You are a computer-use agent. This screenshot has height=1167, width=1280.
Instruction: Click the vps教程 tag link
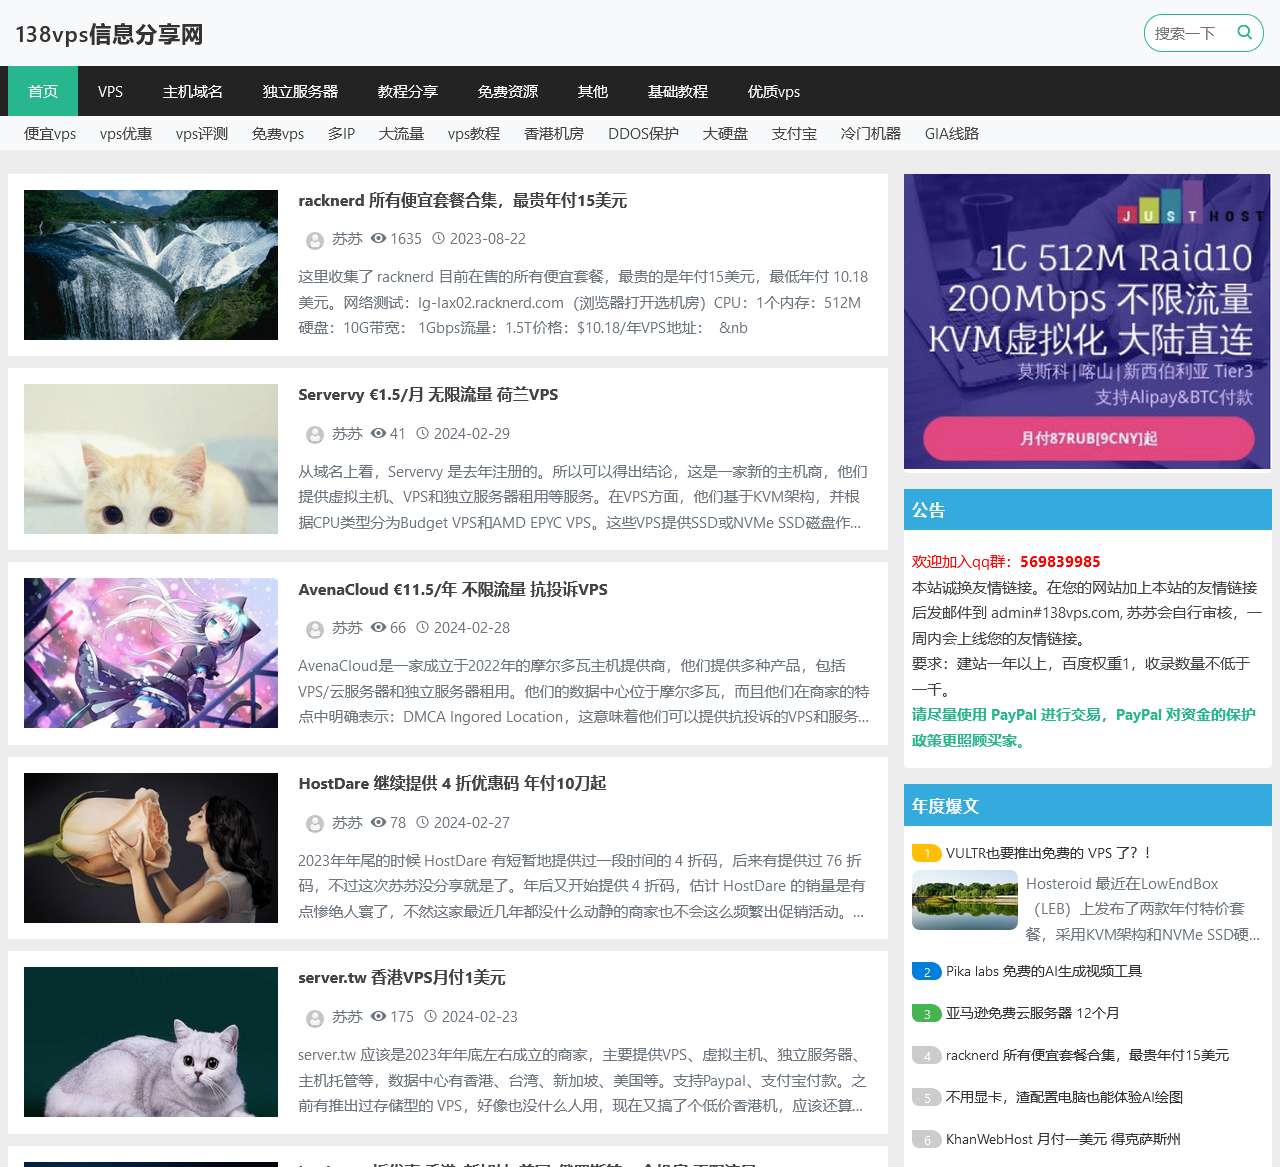474,133
